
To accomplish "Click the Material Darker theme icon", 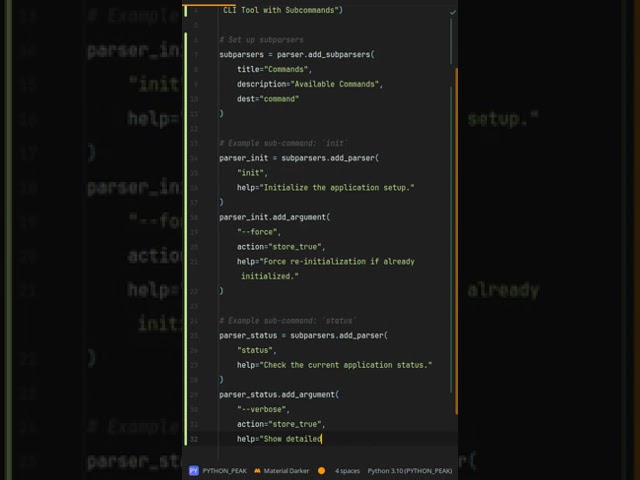I will (x=257, y=471).
